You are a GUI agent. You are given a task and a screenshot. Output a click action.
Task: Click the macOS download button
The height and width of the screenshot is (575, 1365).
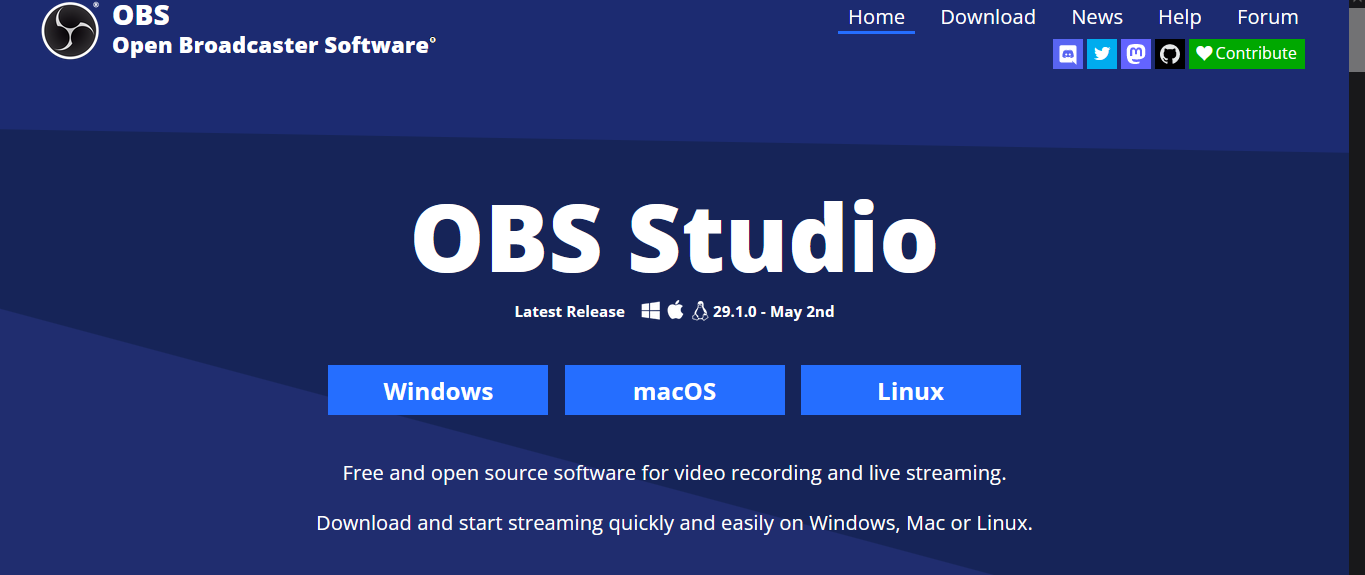coord(675,390)
